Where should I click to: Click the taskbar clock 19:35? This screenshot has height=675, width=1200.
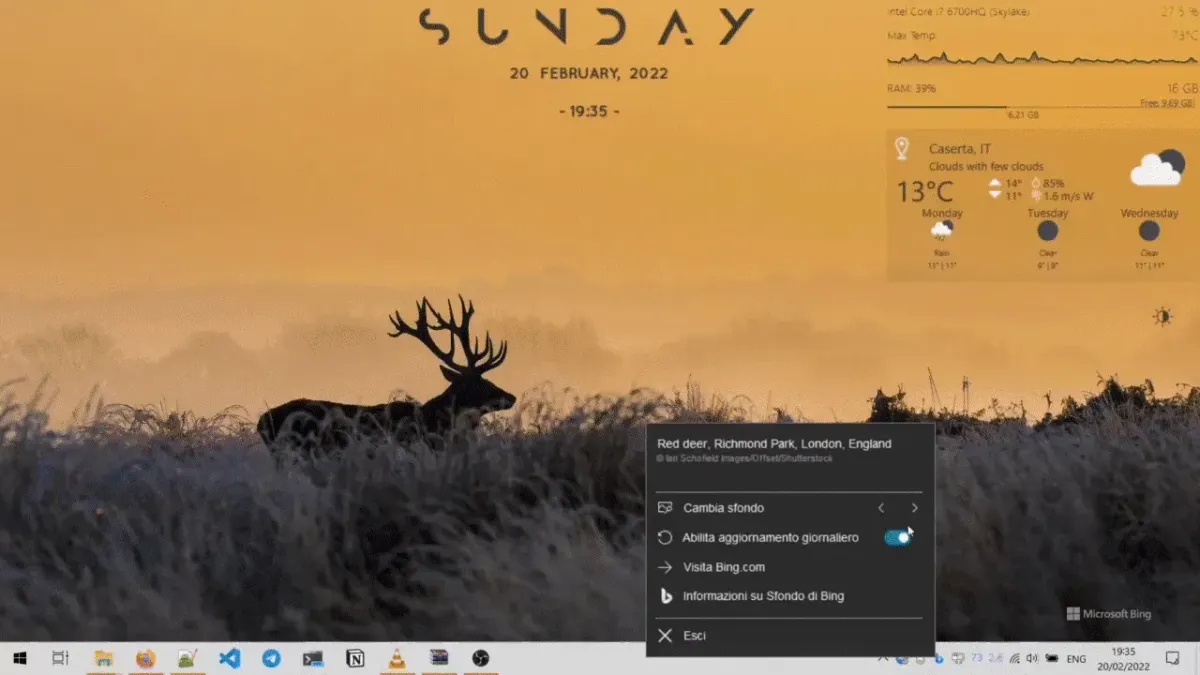pos(1123,651)
